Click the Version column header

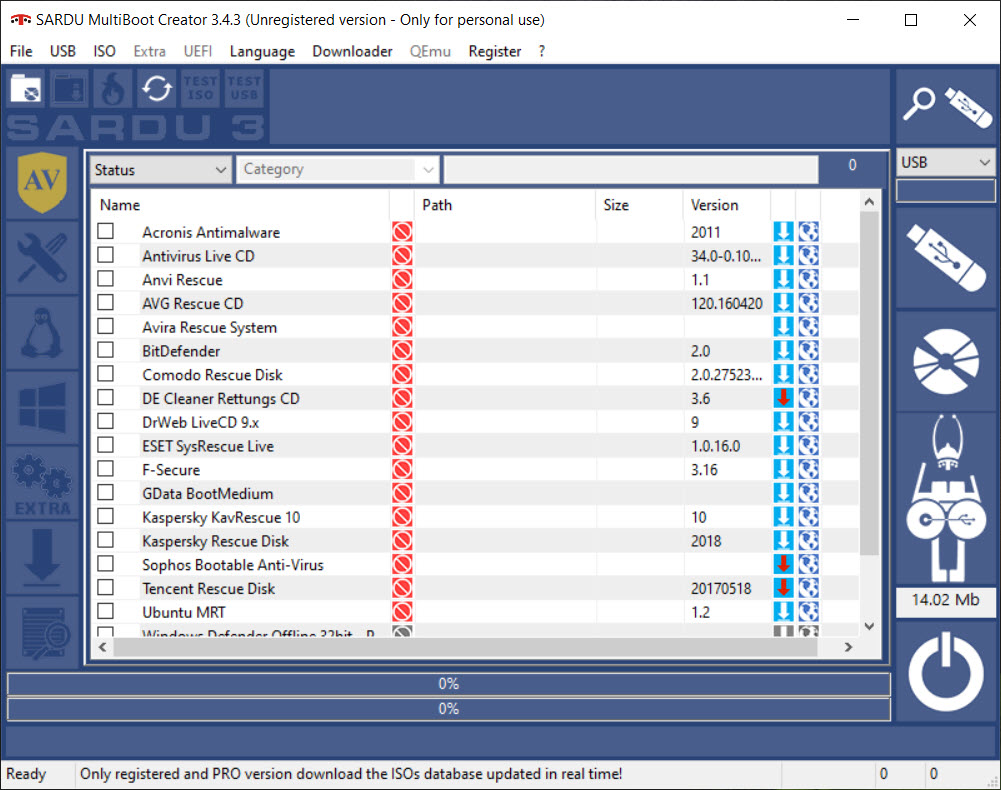(x=715, y=205)
